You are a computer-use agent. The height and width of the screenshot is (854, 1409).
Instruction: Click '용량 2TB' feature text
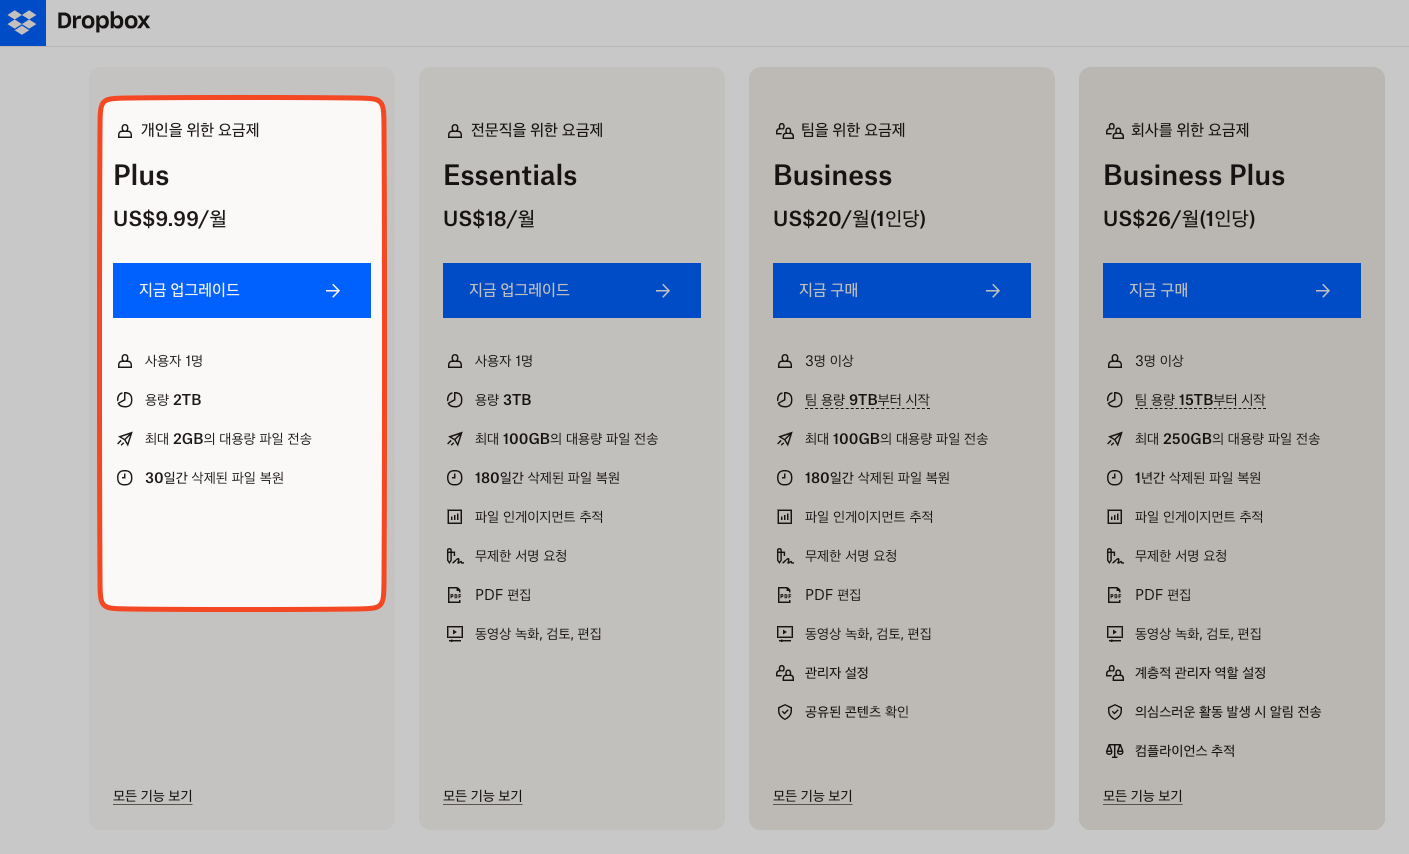(x=173, y=400)
